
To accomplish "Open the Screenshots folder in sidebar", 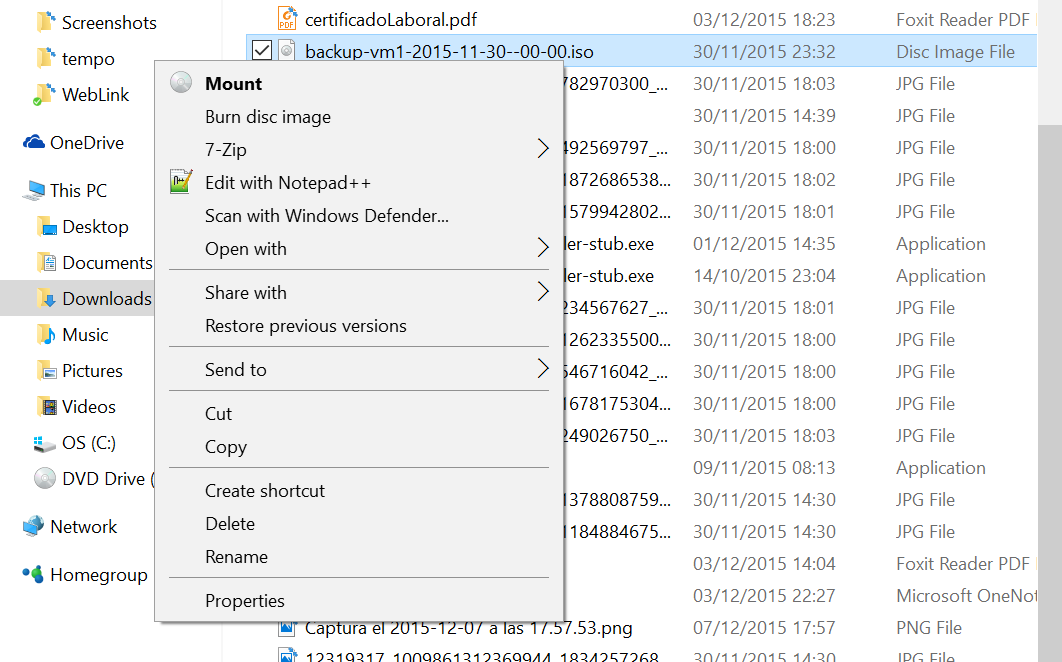I will (x=109, y=22).
